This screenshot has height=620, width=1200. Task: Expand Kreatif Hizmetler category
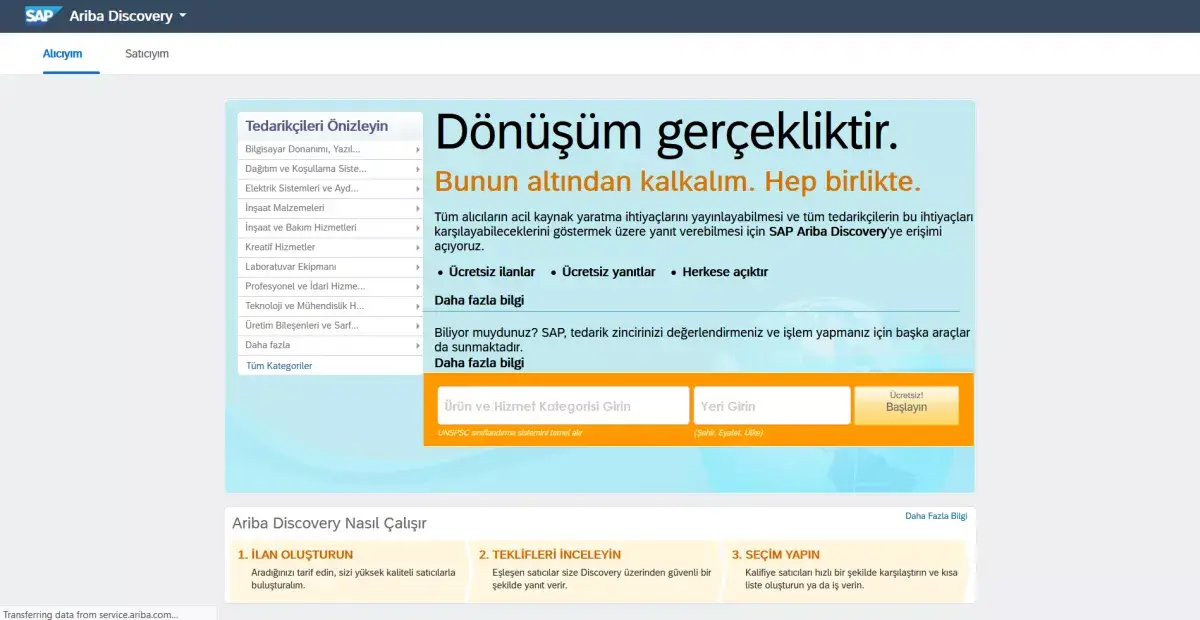click(331, 247)
